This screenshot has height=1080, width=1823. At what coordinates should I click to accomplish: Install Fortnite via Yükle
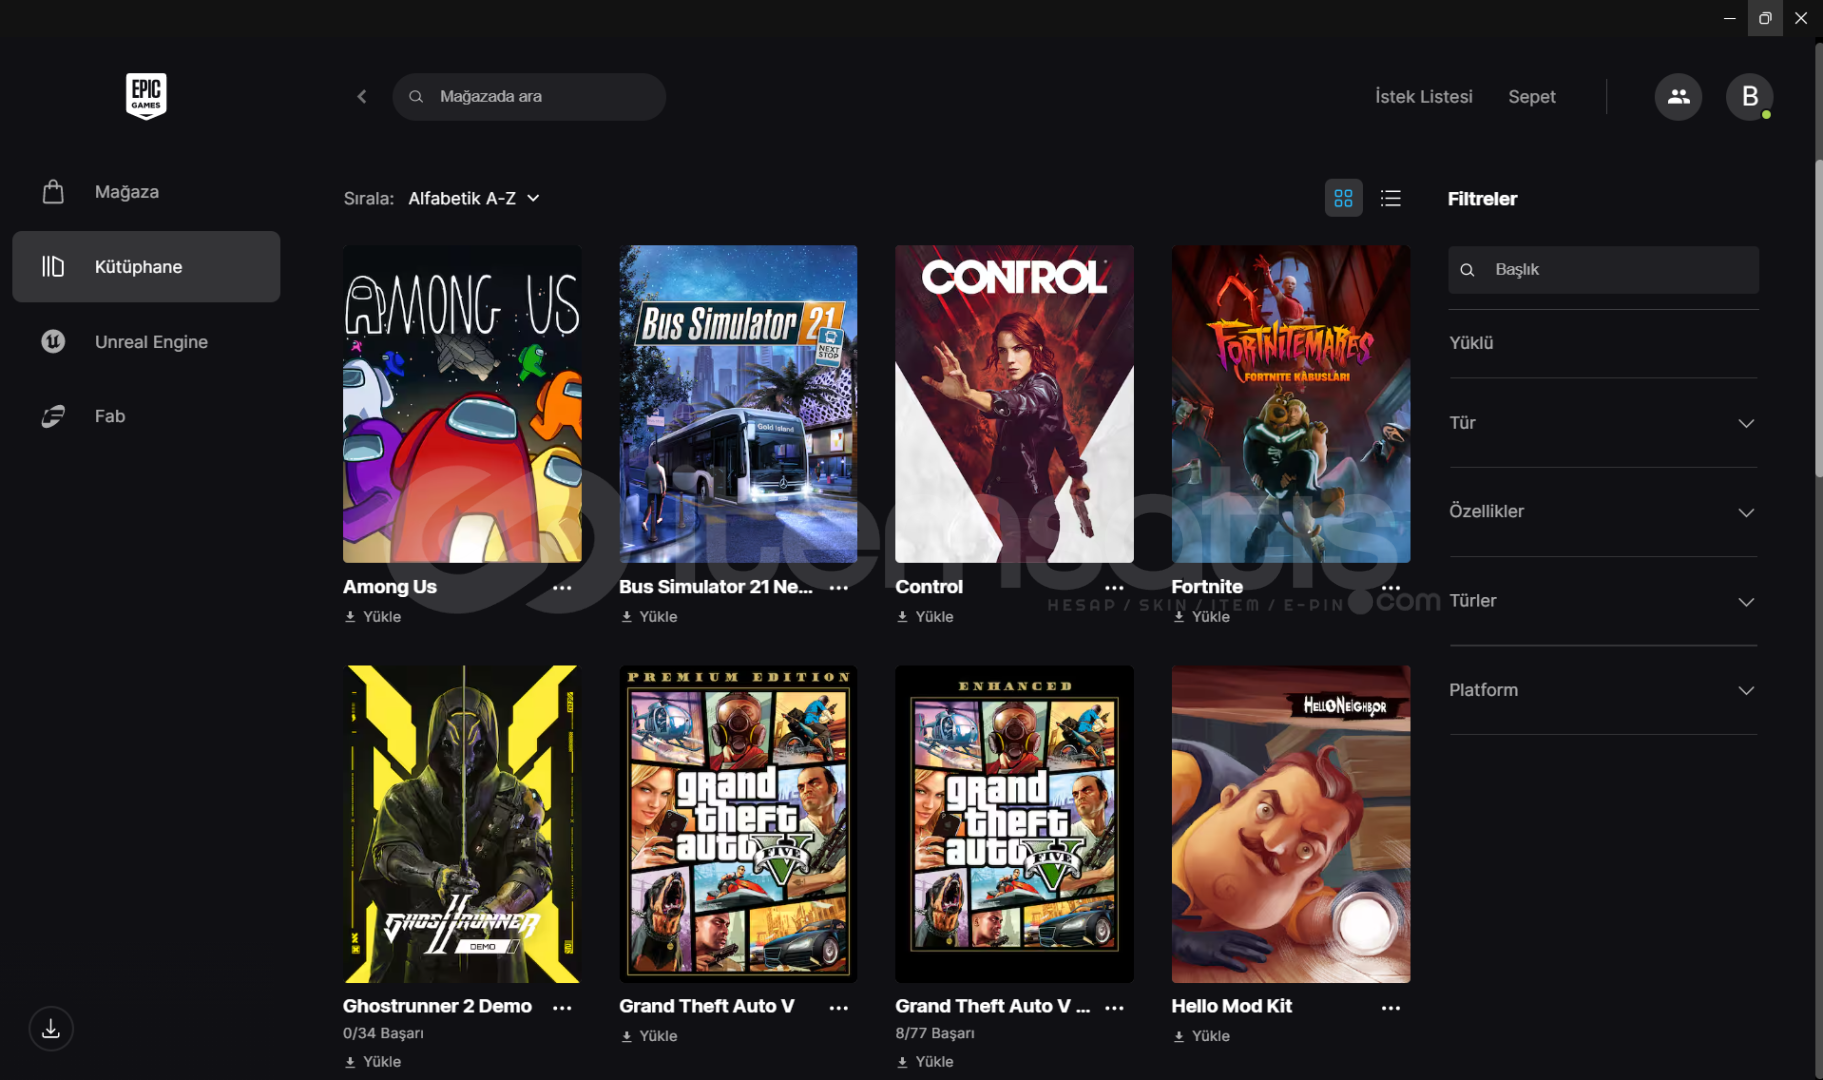pos(1201,617)
